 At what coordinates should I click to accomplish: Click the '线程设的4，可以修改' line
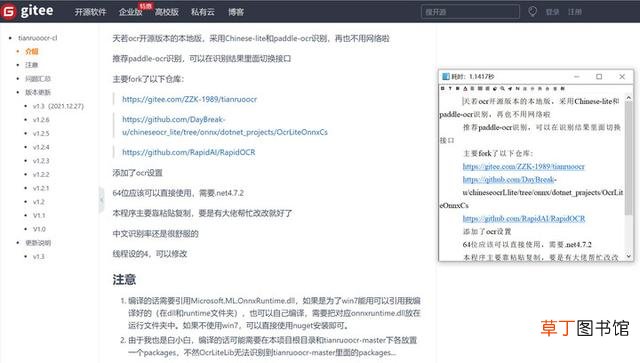(150, 254)
